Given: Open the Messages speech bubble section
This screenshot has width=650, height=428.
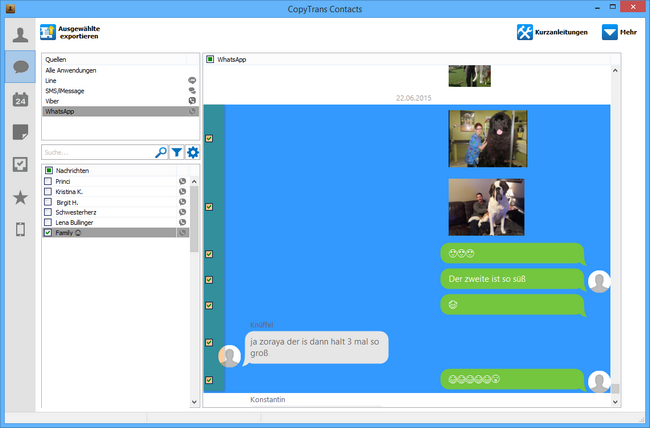Looking at the screenshot, I should pos(18,66).
